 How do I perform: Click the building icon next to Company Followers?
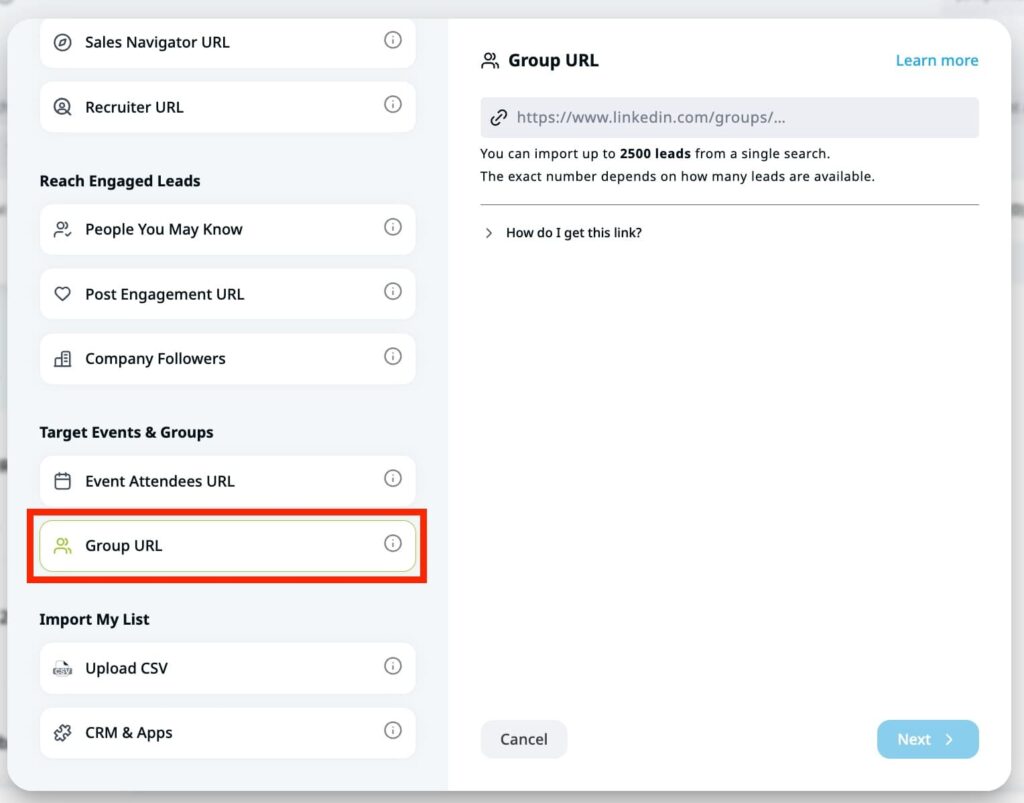point(62,358)
